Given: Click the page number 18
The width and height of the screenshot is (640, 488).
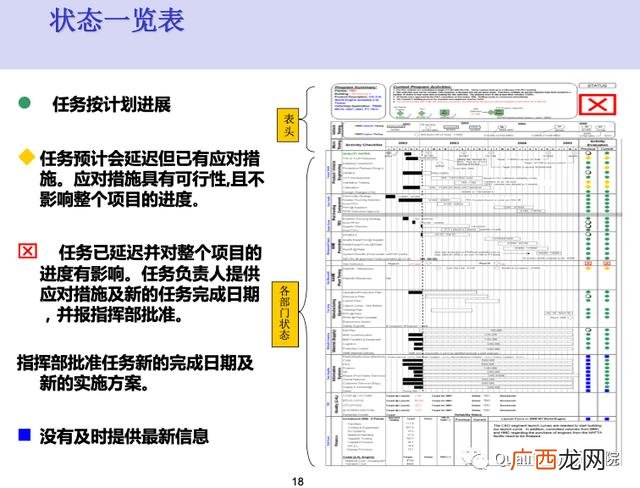Looking at the screenshot, I should 298,481.
